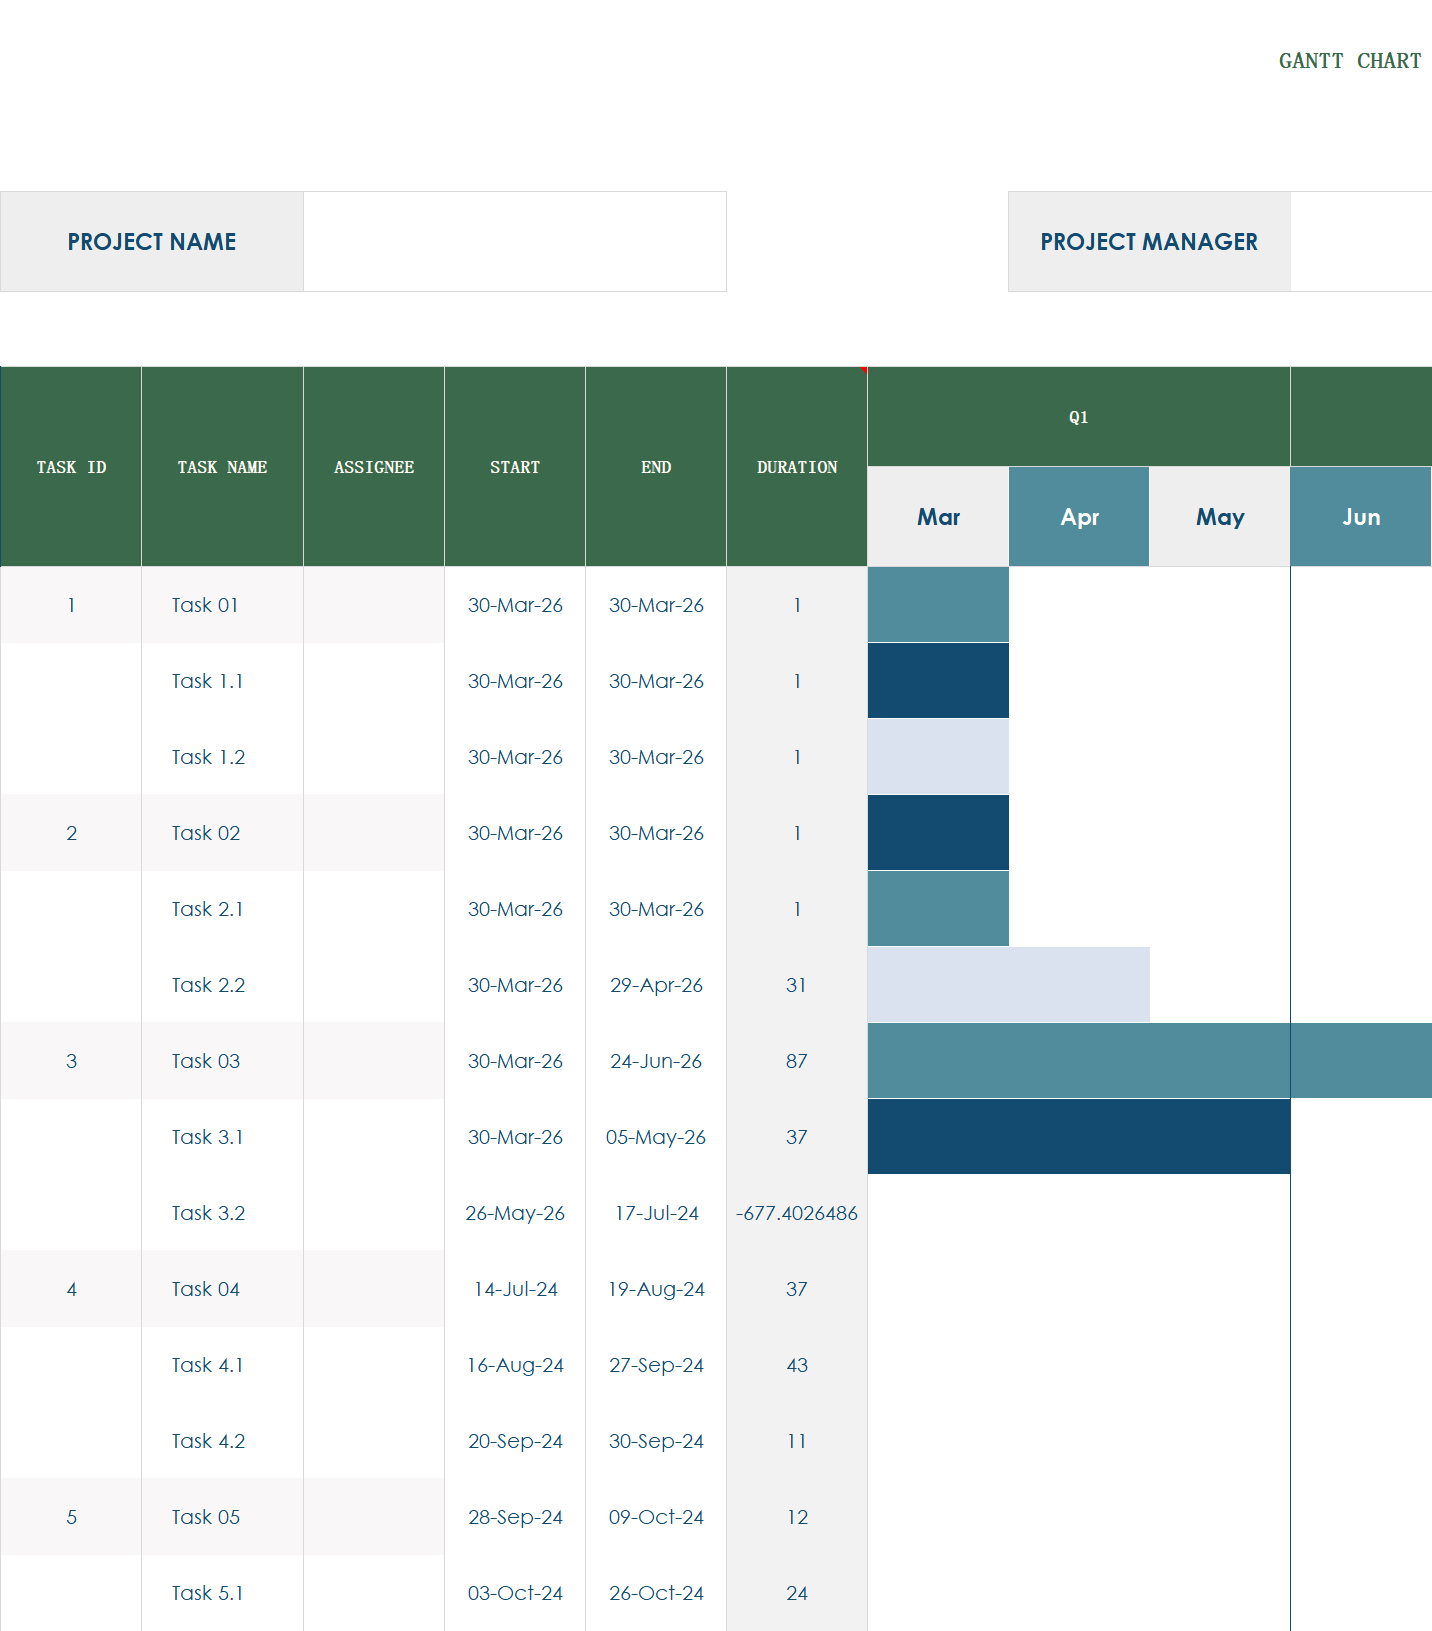Click the duration value 31 for Task 2.2

click(797, 985)
